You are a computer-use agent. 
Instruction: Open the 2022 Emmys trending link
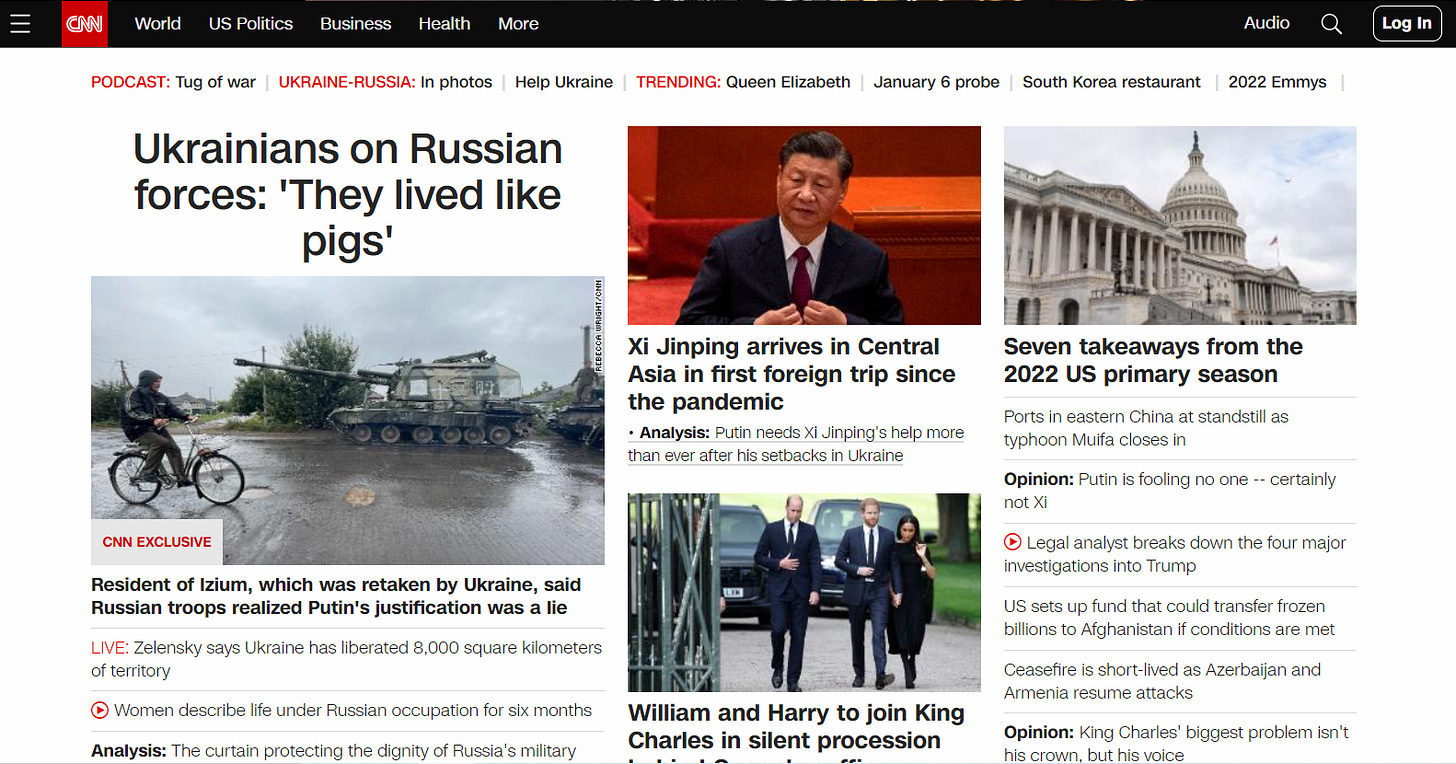(1277, 82)
